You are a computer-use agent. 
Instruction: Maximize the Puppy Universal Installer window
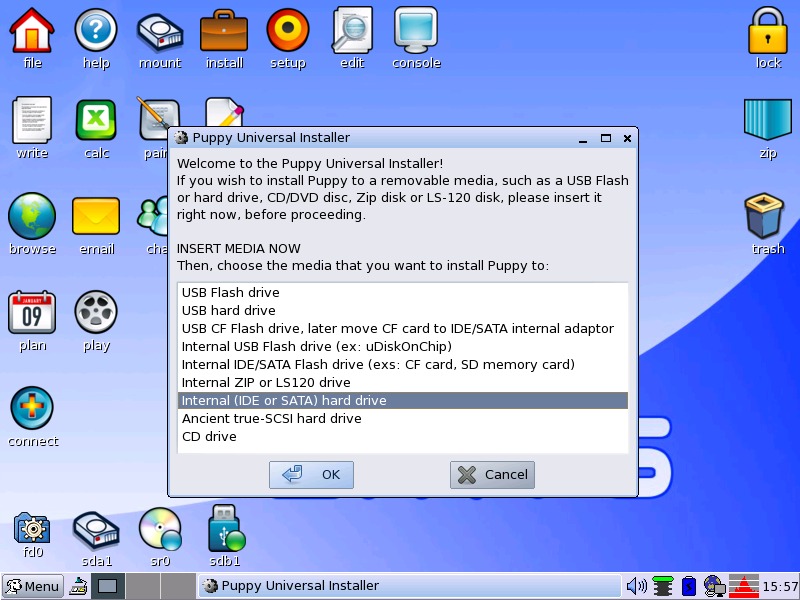(x=606, y=138)
